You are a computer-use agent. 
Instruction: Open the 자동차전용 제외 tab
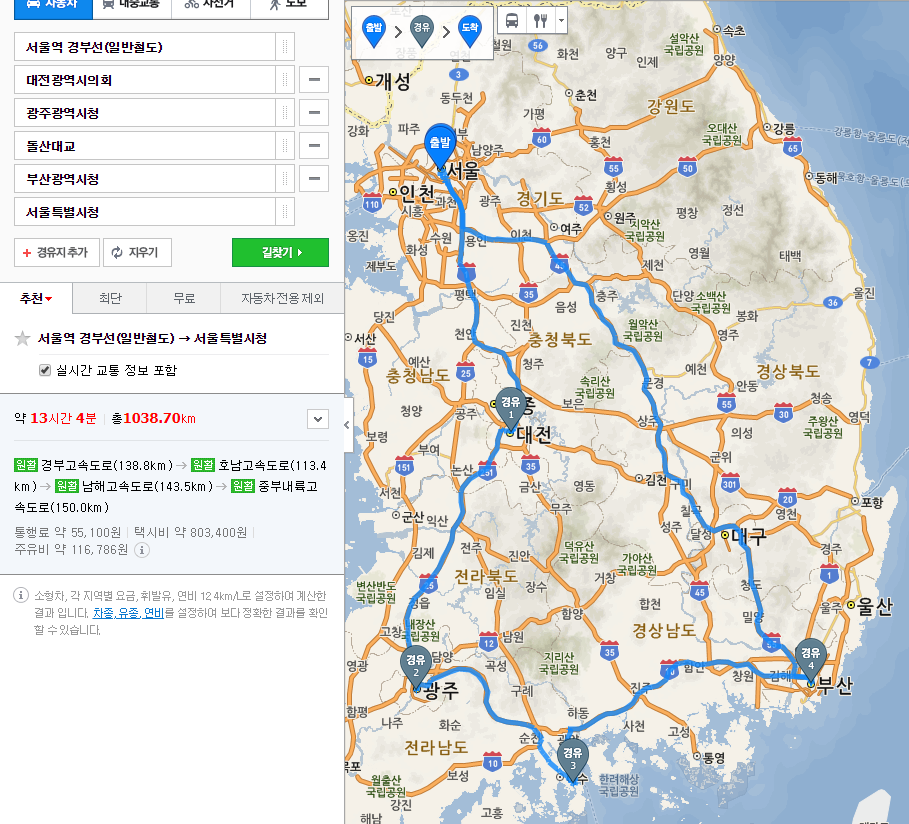coord(282,298)
